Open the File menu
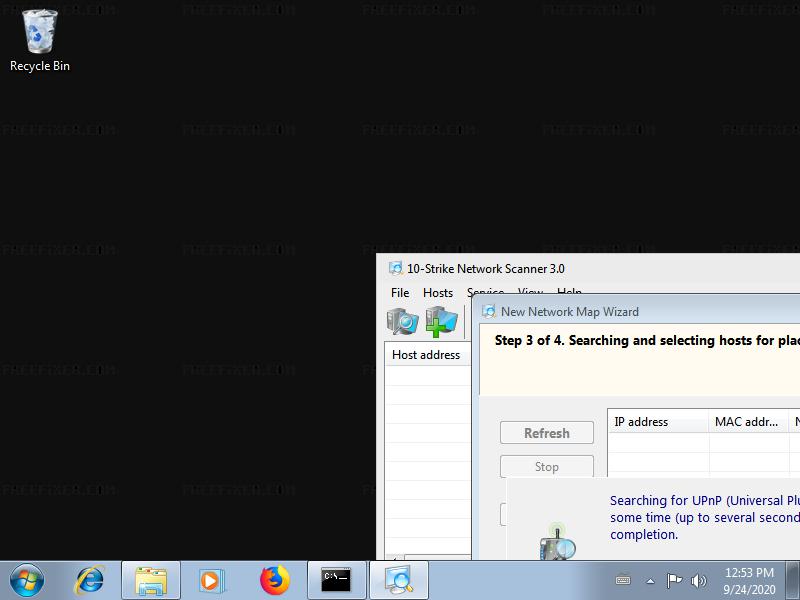The image size is (800, 600). coord(400,293)
